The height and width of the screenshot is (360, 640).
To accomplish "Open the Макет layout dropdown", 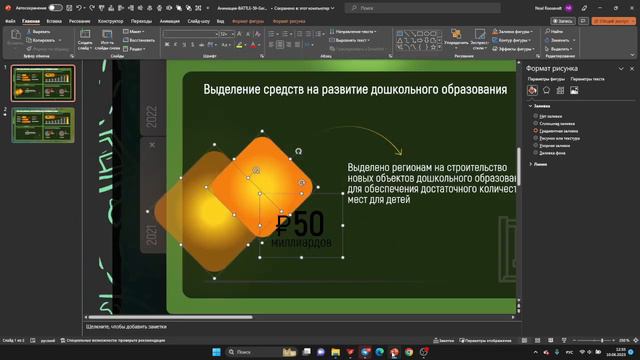I will click(133, 31).
